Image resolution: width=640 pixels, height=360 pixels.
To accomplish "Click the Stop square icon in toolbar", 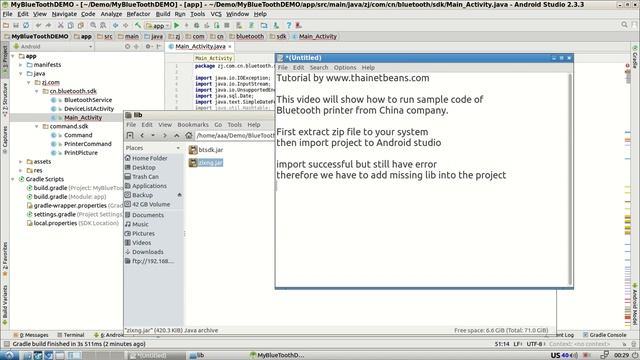I will point(227,25).
